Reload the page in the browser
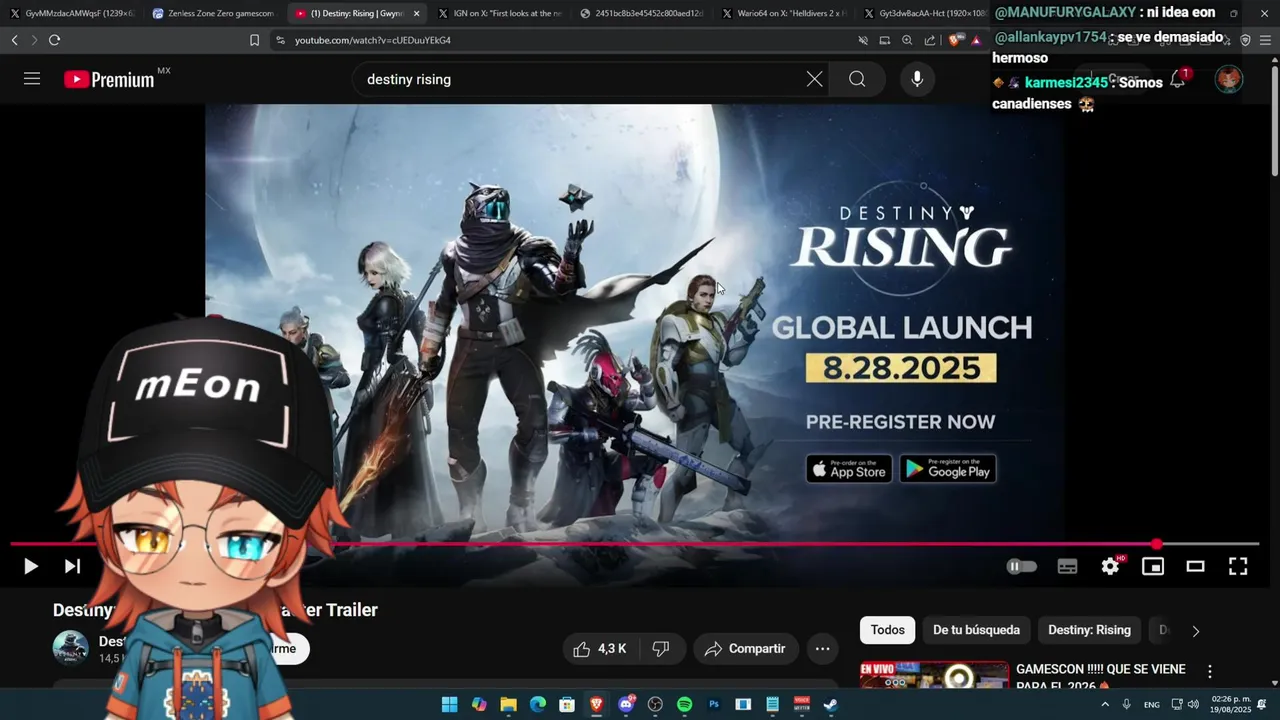Image resolution: width=1280 pixels, height=720 pixels. [x=54, y=40]
